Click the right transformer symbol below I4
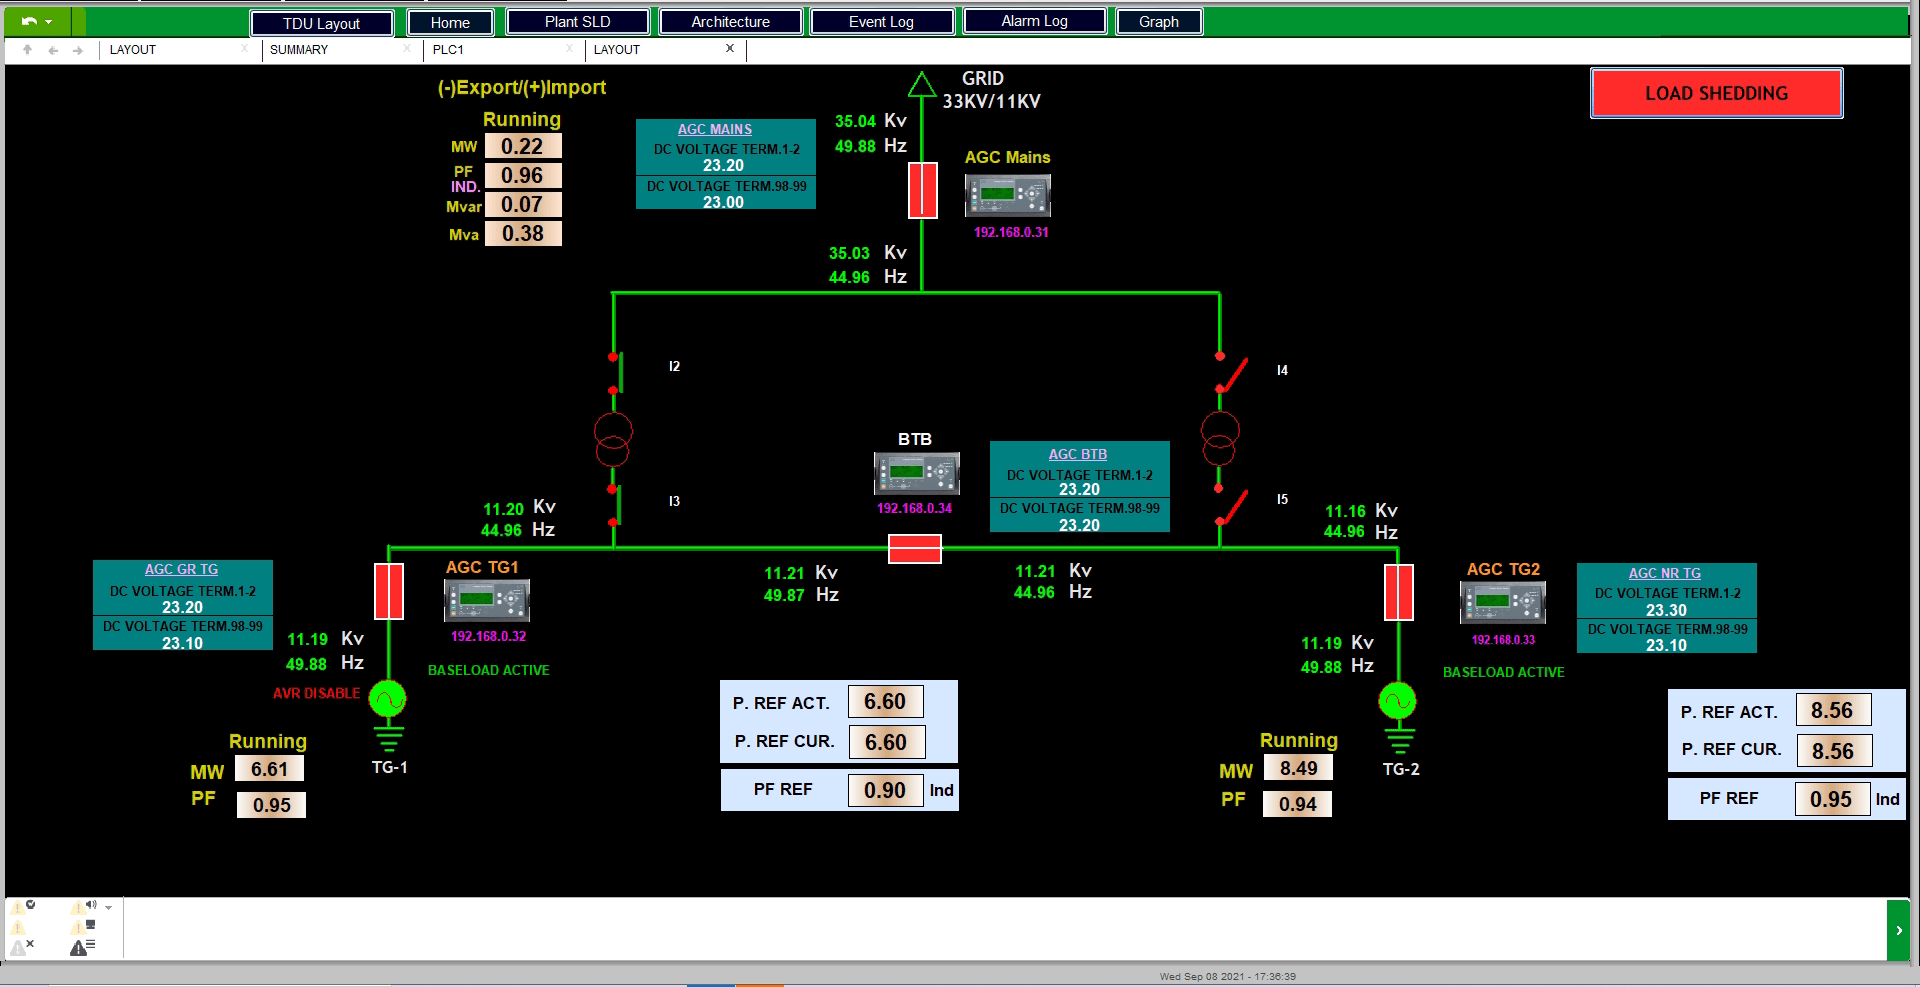Viewport: 1920px width, 987px height. 1219,439
